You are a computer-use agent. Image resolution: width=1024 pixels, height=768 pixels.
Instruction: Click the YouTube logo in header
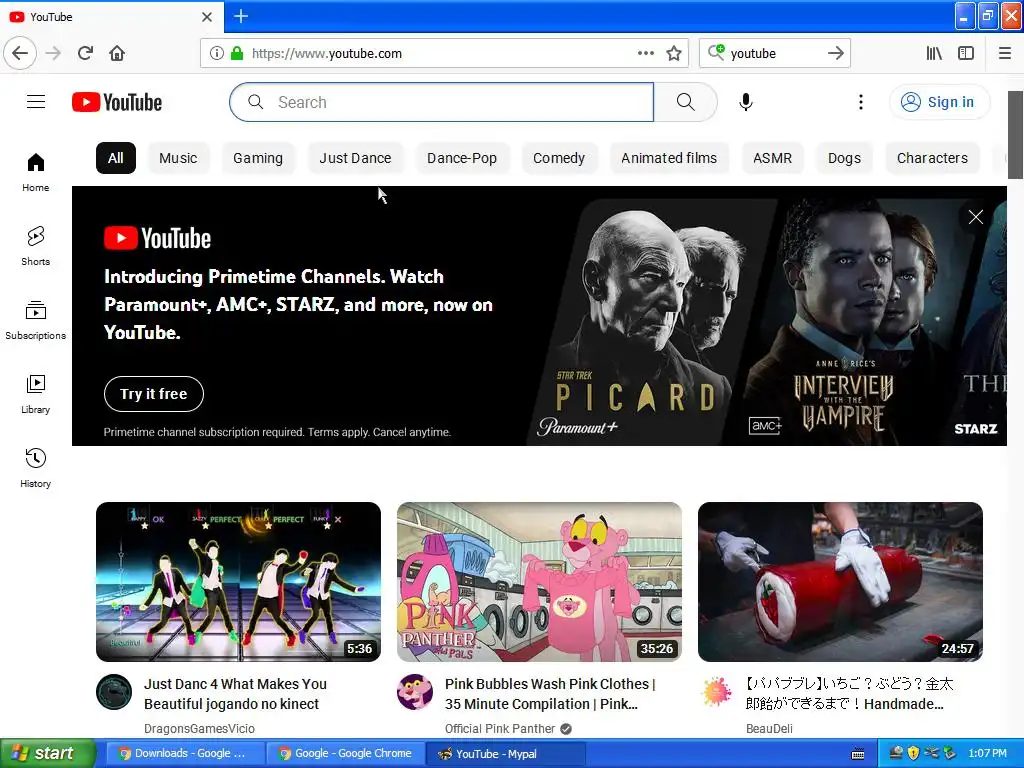[117, 103]
